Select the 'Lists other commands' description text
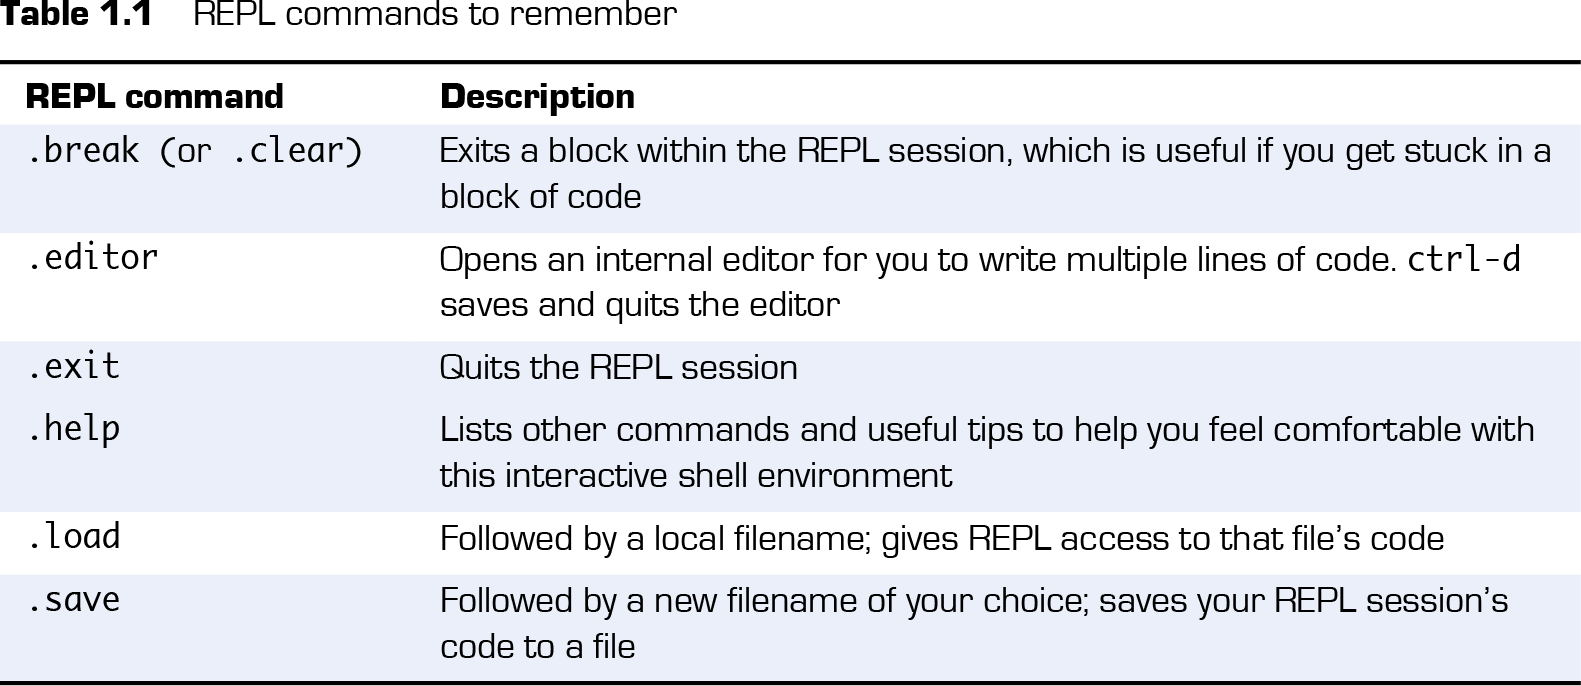Image resolution: width=1581 pixels, height=686 pixels. tap(987, 452)
